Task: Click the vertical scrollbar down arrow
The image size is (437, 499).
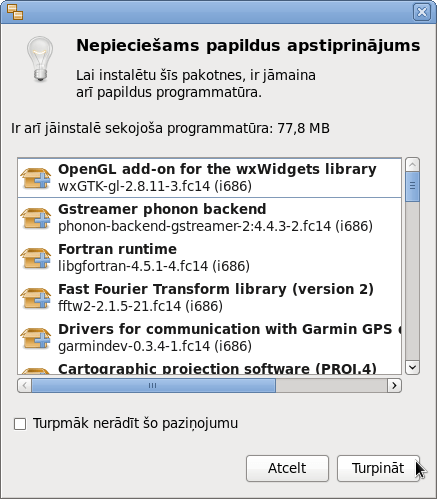Action: coord(412,368)
